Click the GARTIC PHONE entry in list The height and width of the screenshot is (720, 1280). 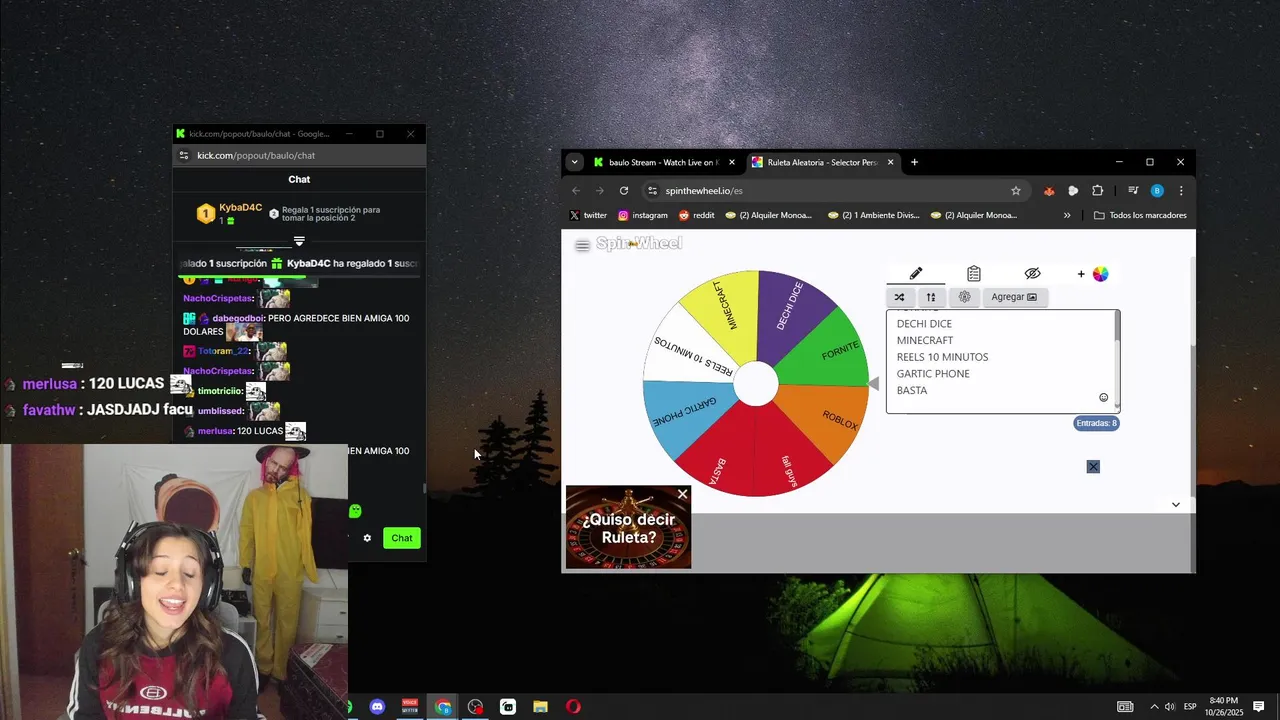[933, 374]
